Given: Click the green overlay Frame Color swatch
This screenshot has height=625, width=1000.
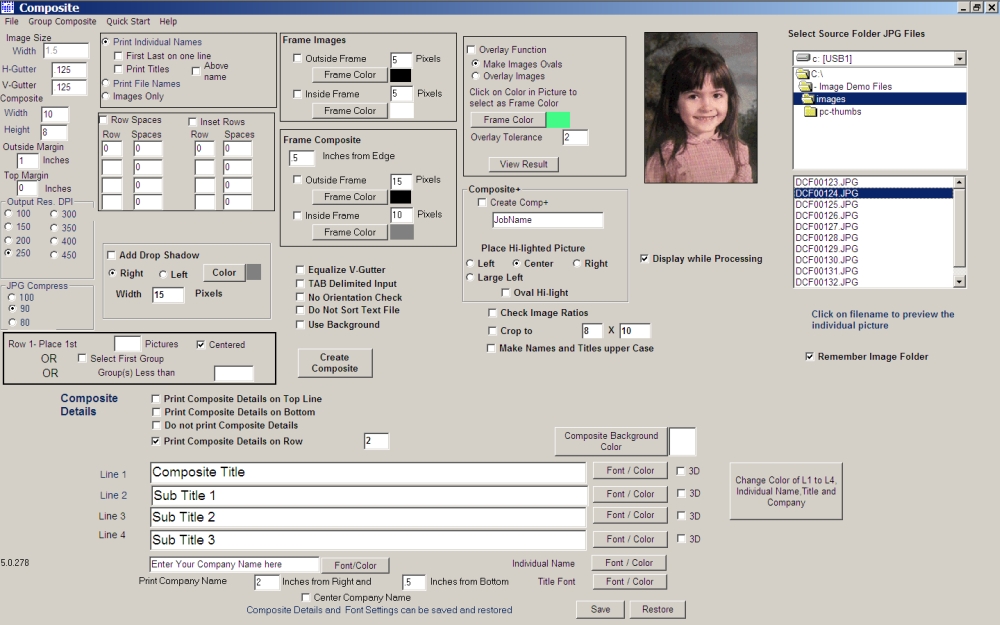Looking at the screenshot, I should point(558,120).
